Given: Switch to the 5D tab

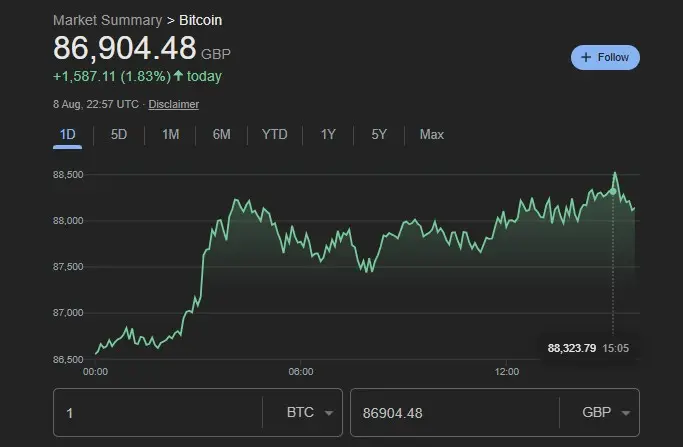Looking at the screenshot, I should 119,134.
